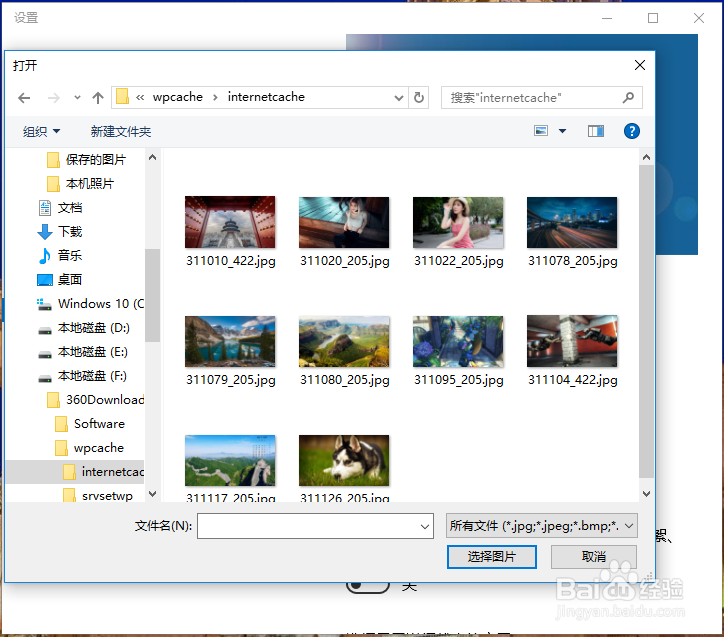Click 新建文件夹 to create folder
Image resolution: width=724 pixels, height=637 pixels.
121,132
